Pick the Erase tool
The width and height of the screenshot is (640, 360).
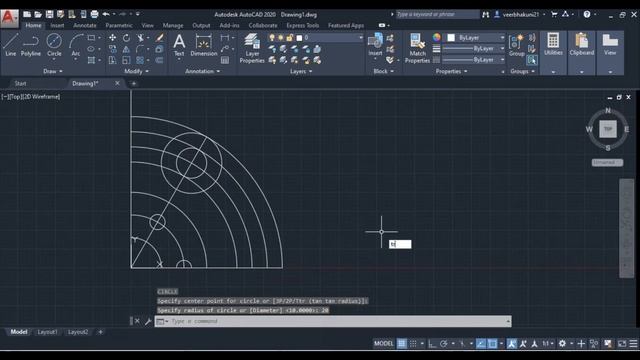[160, 38]
